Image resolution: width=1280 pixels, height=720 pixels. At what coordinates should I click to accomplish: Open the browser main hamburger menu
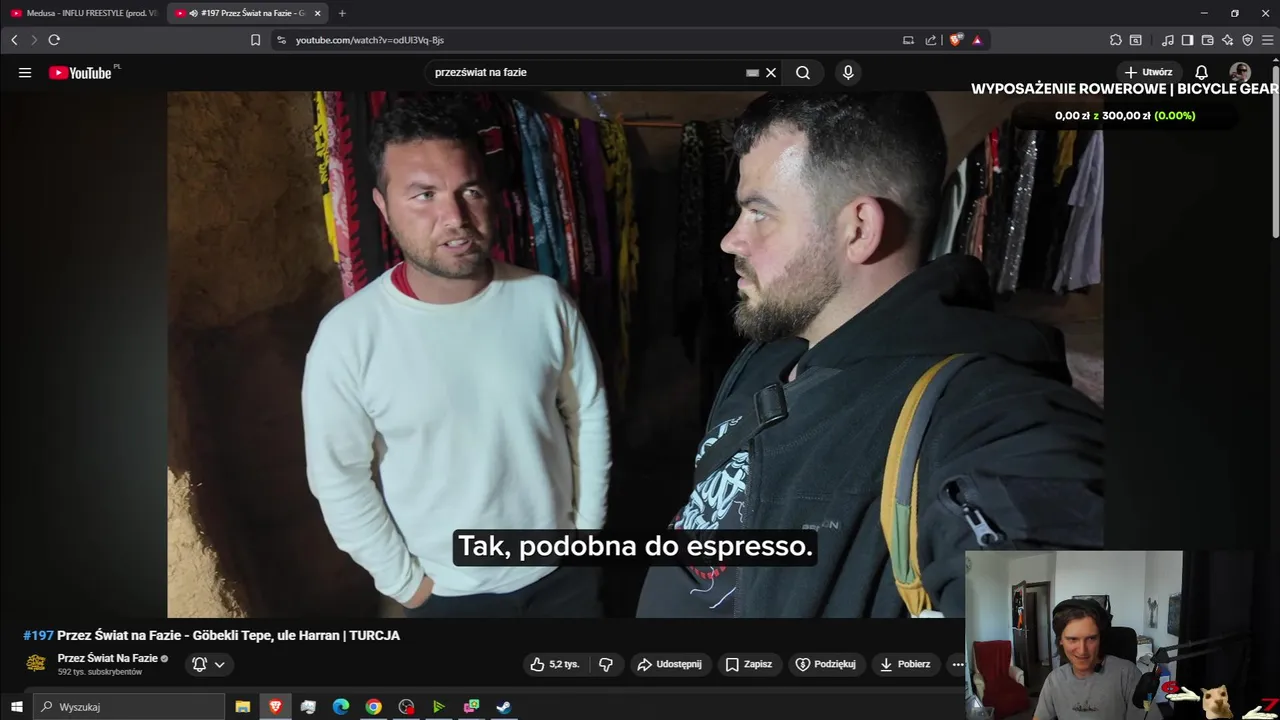click(1267, 40)
